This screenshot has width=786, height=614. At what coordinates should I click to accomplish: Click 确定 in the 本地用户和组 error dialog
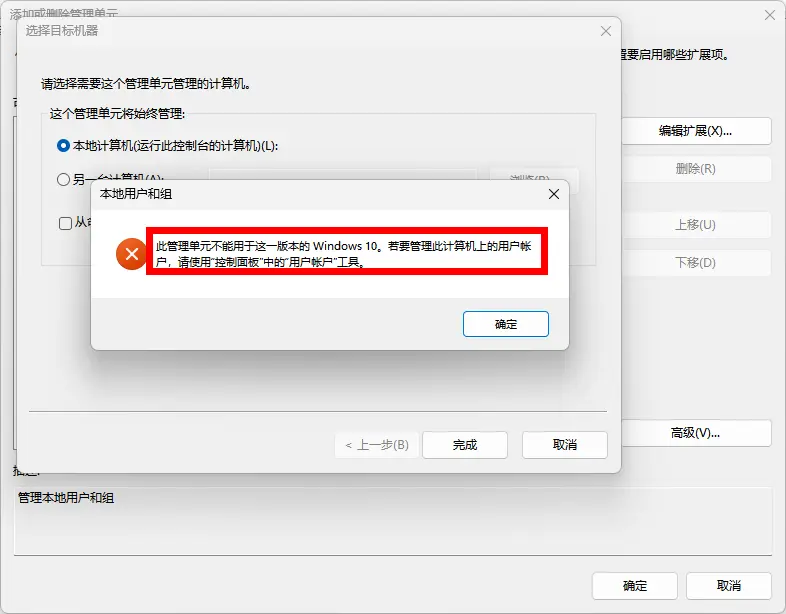coord(505,324)
